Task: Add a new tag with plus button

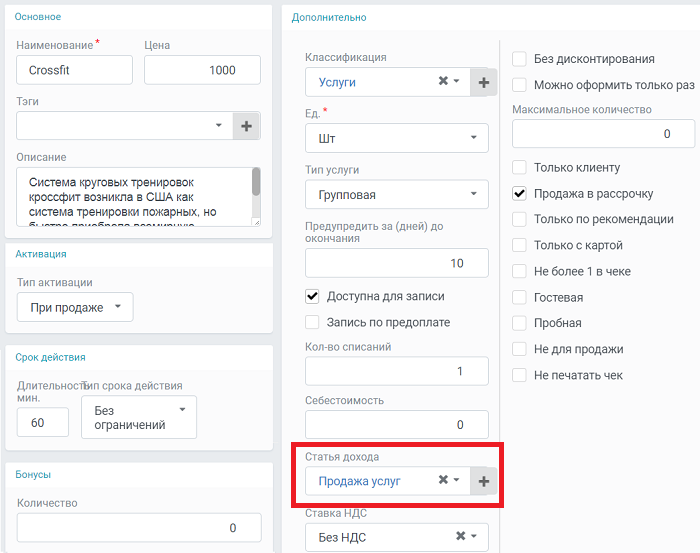Action: [246, 126]
